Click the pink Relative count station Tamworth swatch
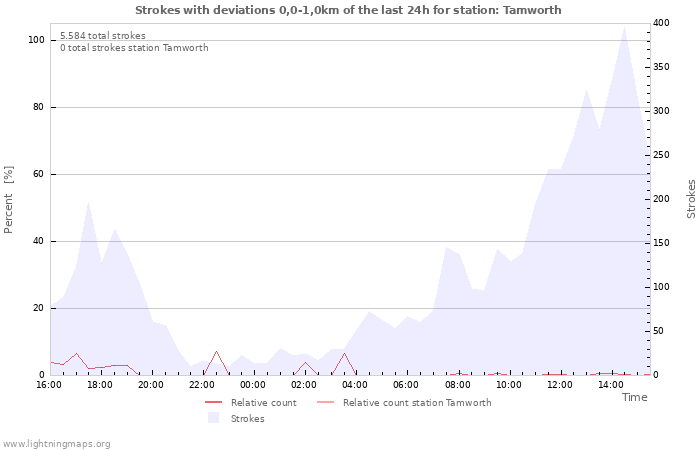 coord(325,403)
